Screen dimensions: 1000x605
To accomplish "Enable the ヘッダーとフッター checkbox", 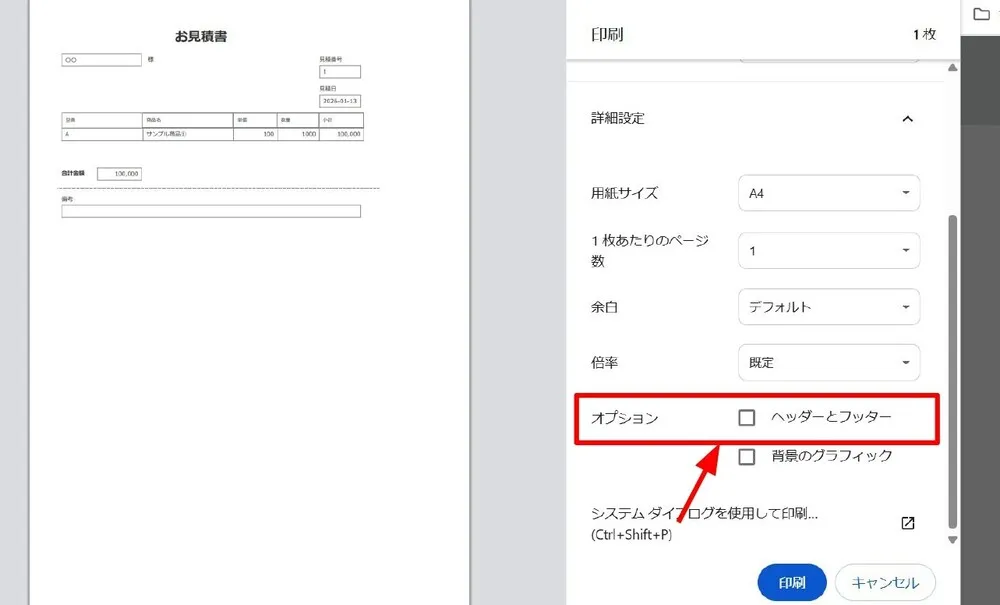I will click(x=747, y=418).
